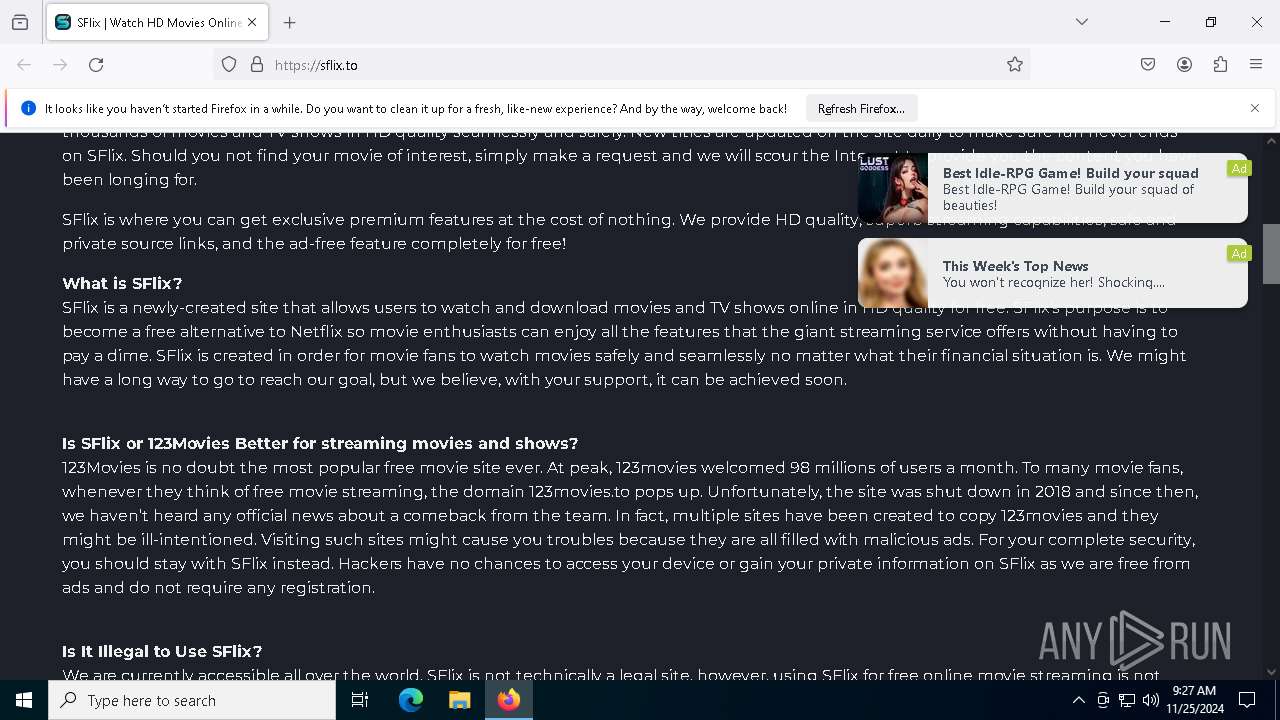The image size is (1280, 720).
Task: Switch to Firefox taskbar icon
Action: (x=509, y=700)
